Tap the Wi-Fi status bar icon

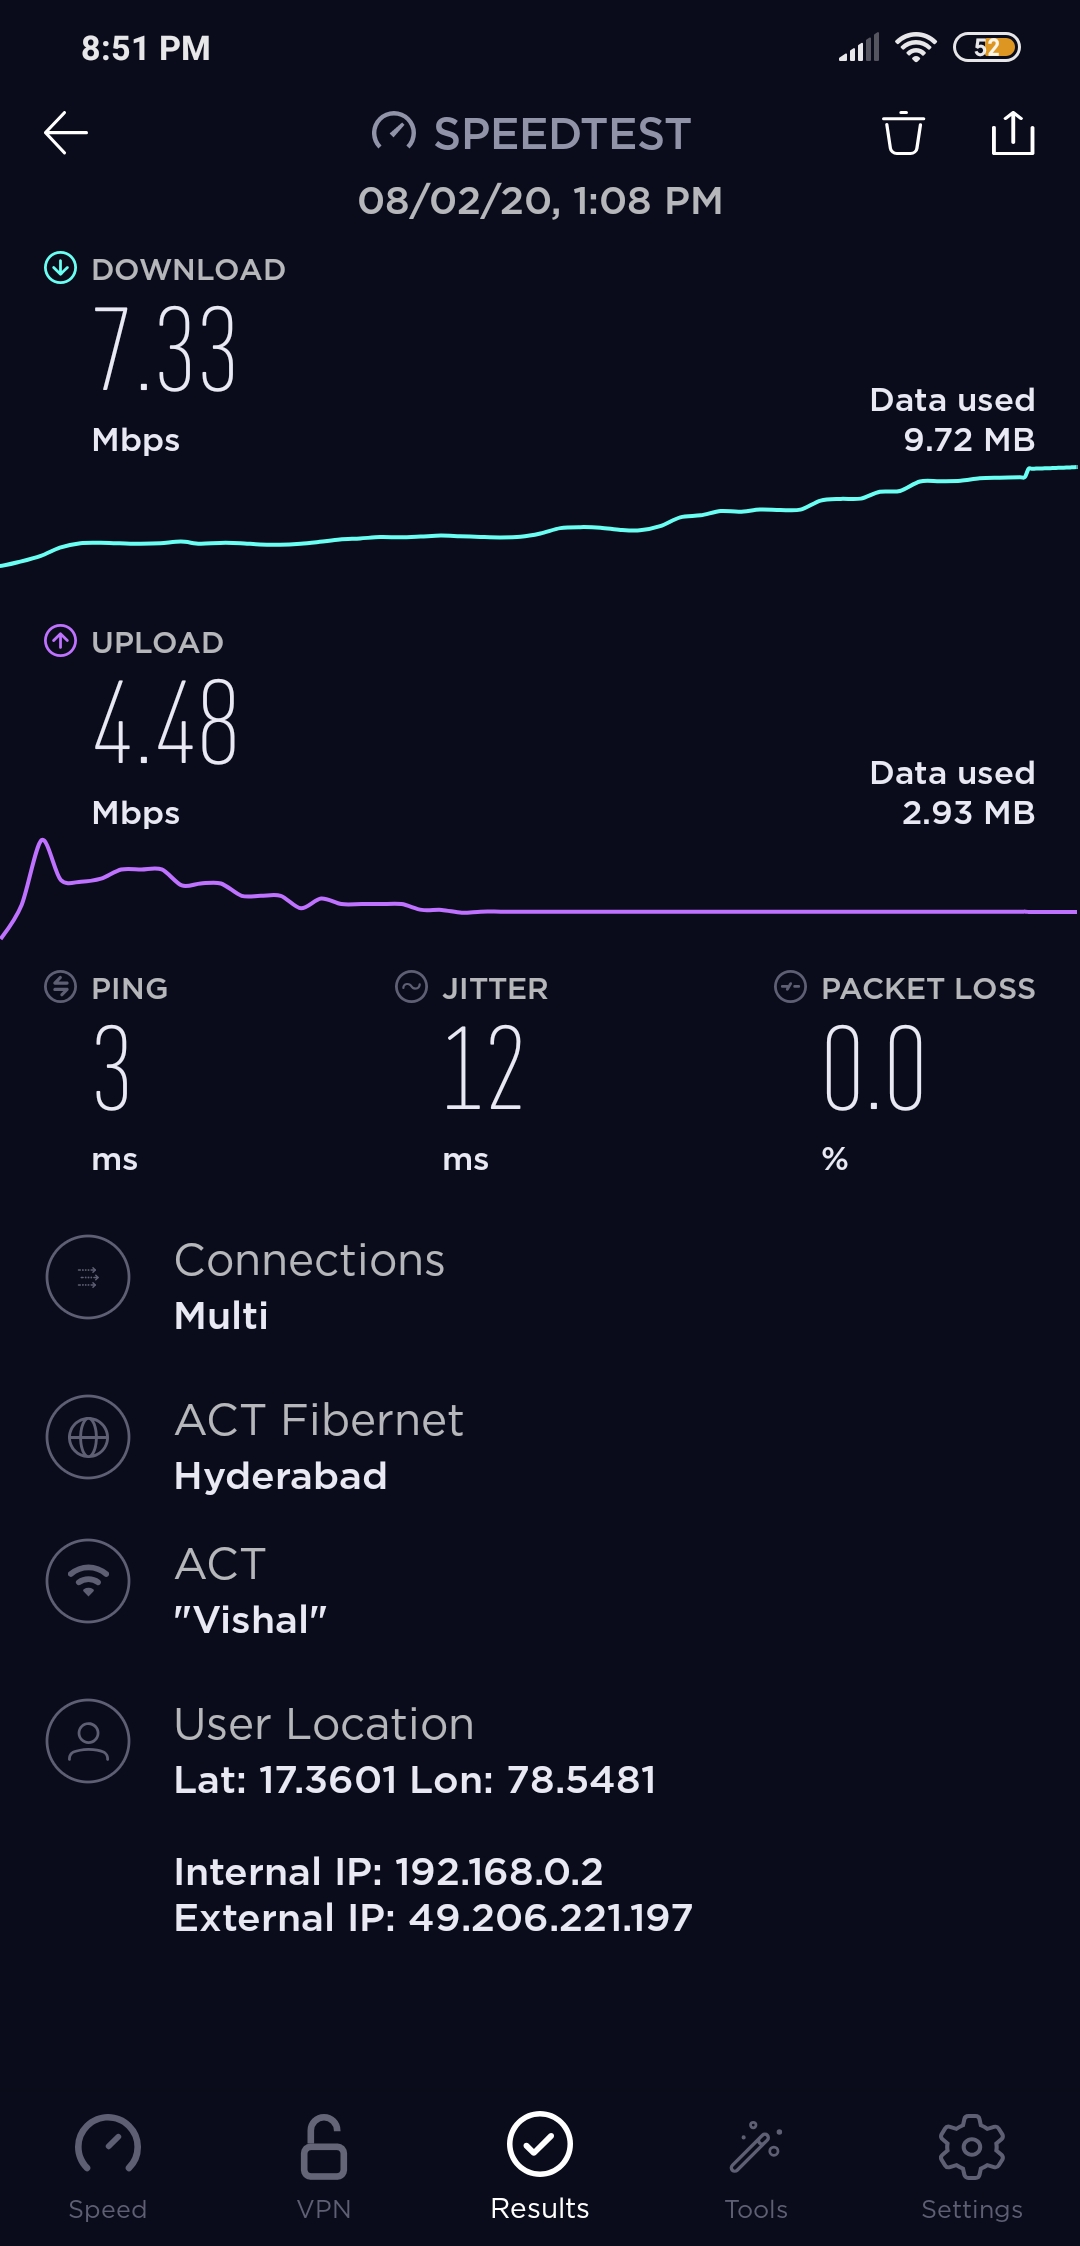click(915, 47)
